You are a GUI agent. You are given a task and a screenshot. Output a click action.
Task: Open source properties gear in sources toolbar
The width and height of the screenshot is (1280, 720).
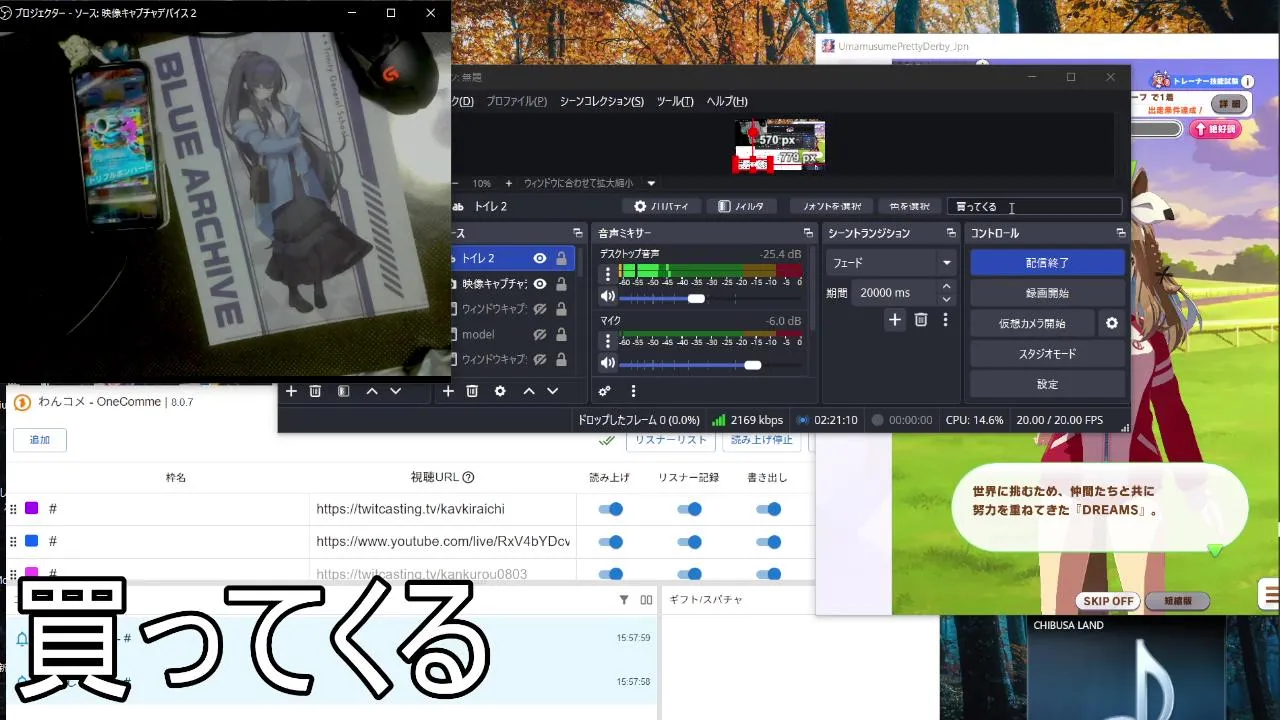(x=500, y=391)
